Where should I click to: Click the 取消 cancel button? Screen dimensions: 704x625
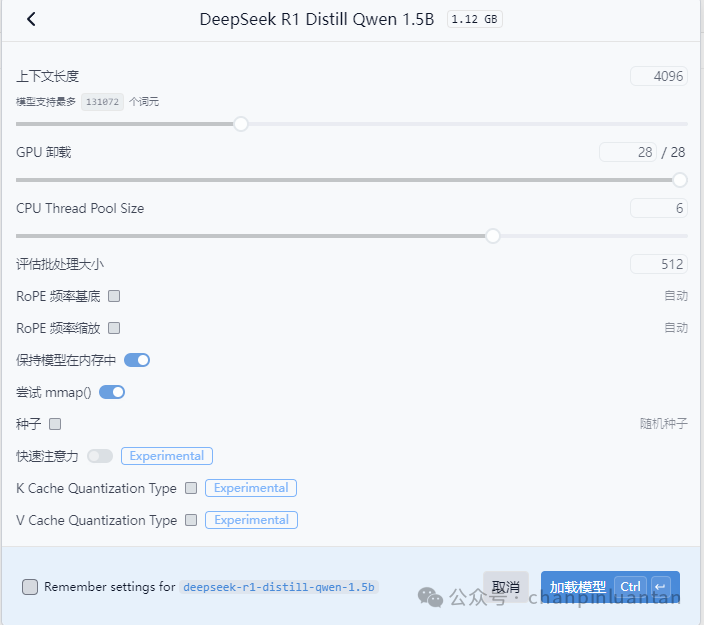pyautogui.click(x=506, y=587)
